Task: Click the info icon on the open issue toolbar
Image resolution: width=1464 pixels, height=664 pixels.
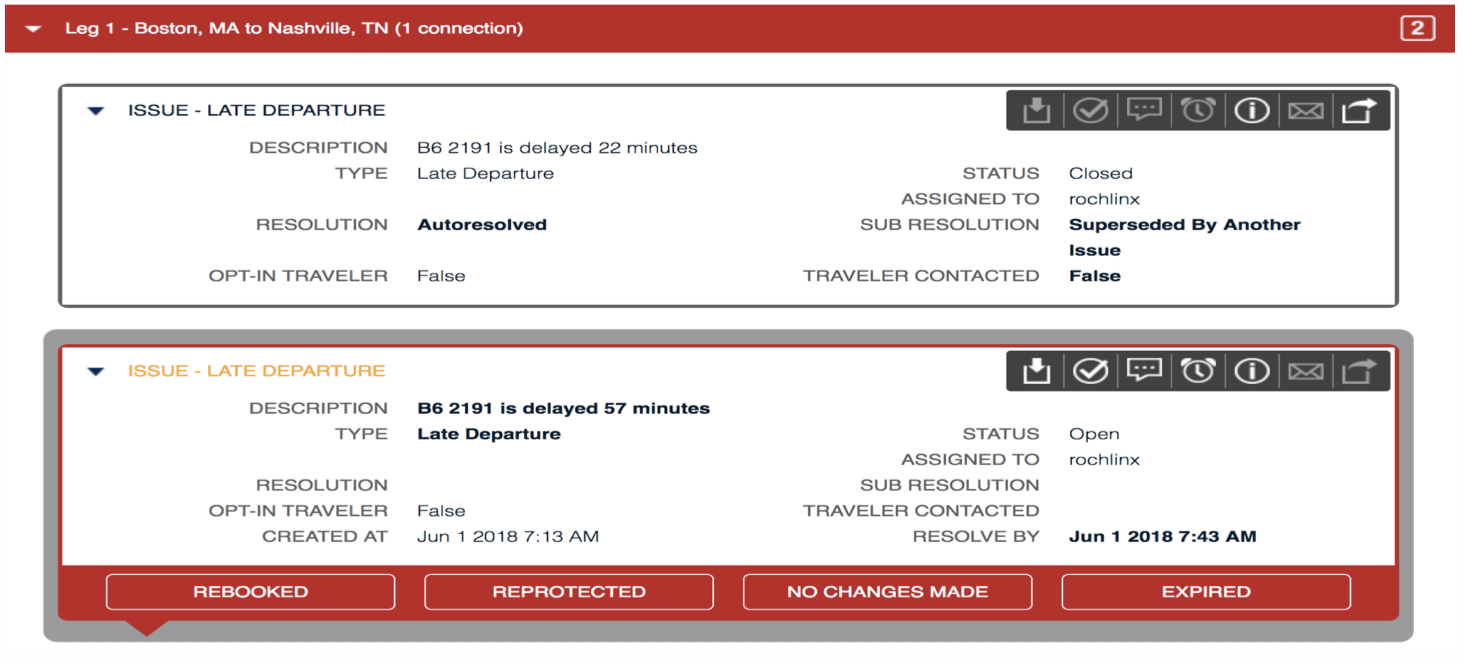Action: [1252, 370]
